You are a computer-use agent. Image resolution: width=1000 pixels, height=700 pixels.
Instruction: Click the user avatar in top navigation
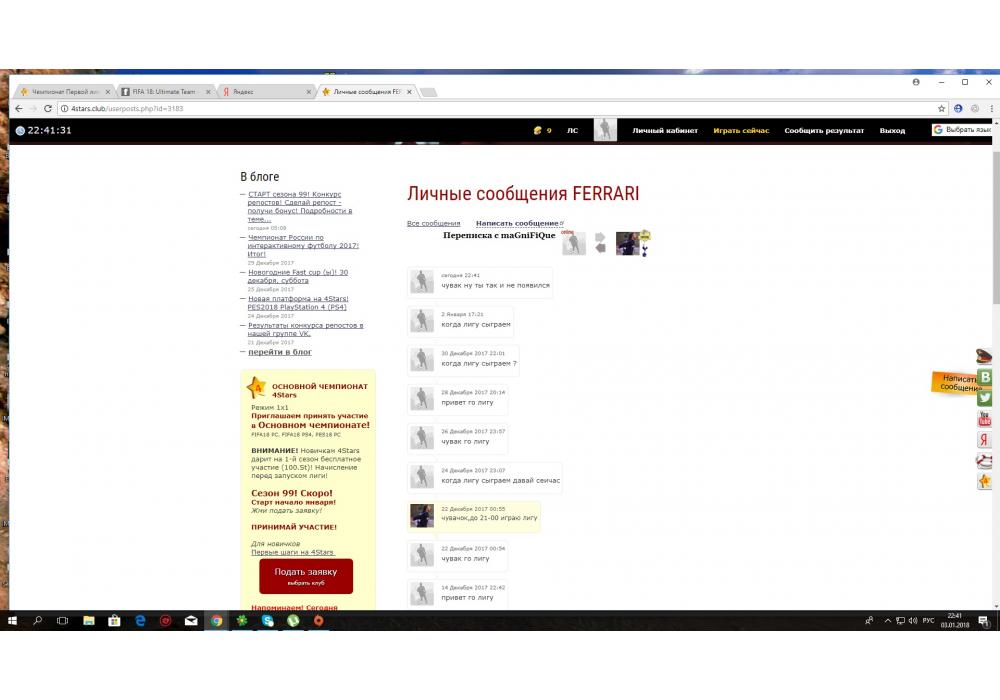point(605,130)
